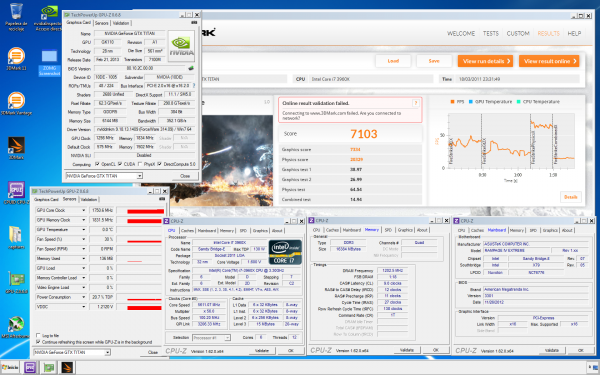Viewport: 600px width, 375px height.
Task: Open the 3DMark Vantage desktop icon
Action: click(16, 103)
